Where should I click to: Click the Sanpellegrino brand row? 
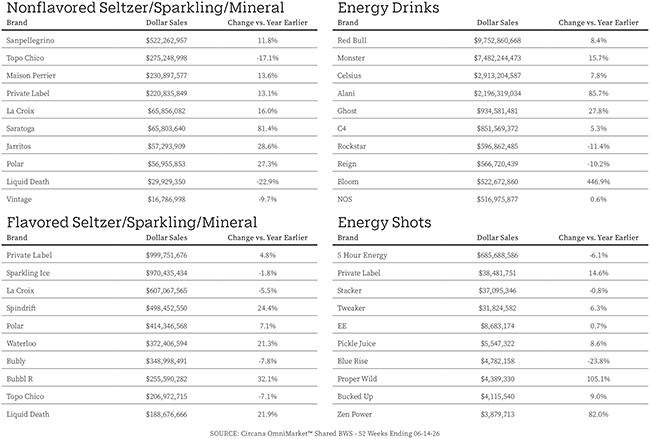click(160, 40)
